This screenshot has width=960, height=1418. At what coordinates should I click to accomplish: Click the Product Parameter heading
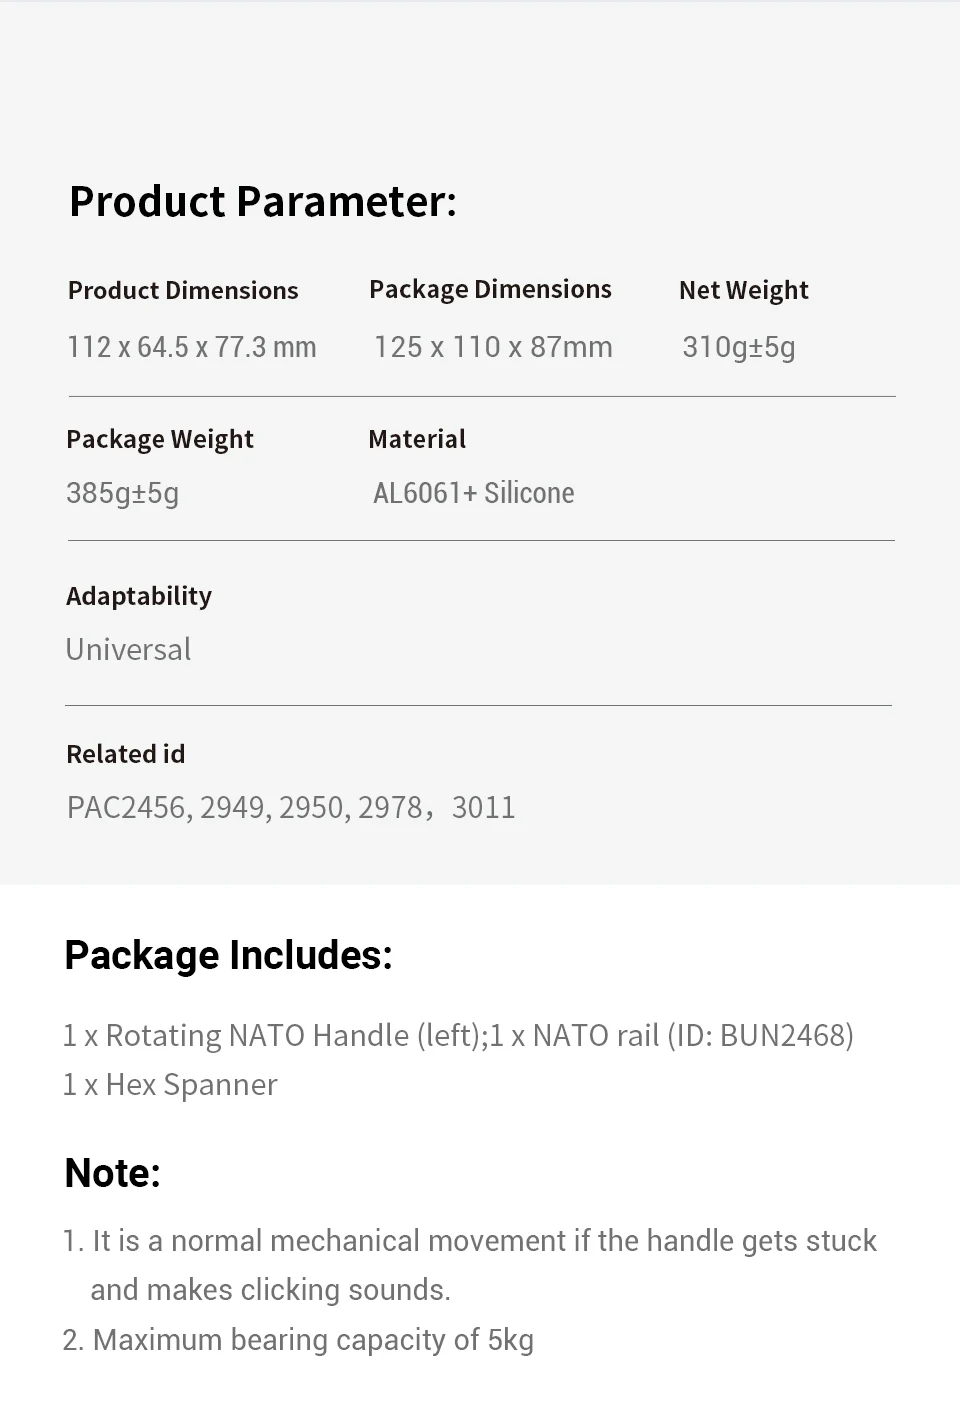tap(262, 202)
